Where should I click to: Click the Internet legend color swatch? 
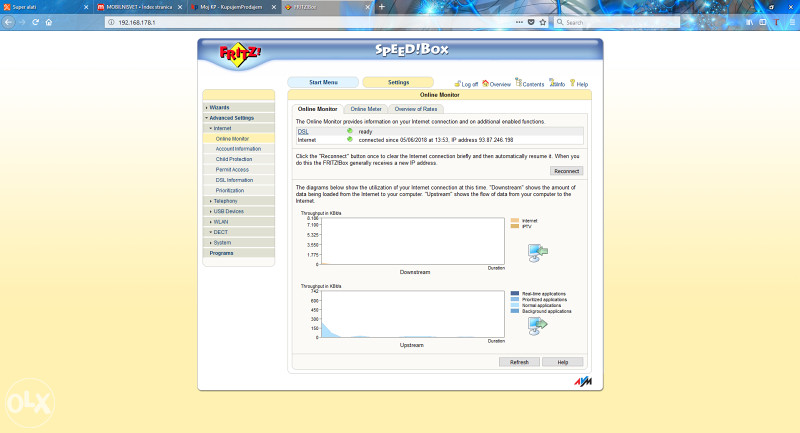pos(515,220)
